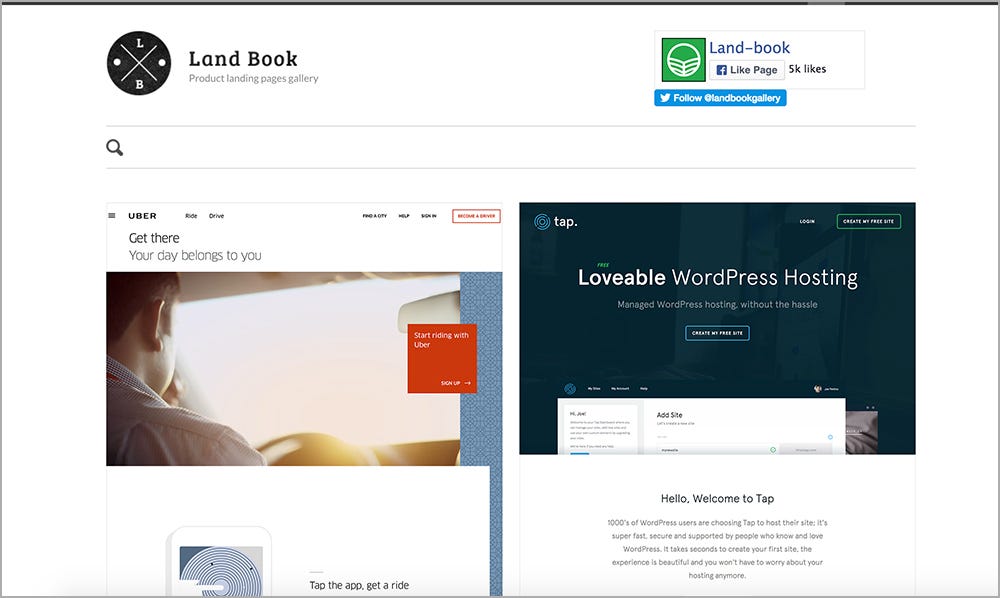Click the tap. logo icon
Viewport: 1000px width, 598px height.
(542, 222)
